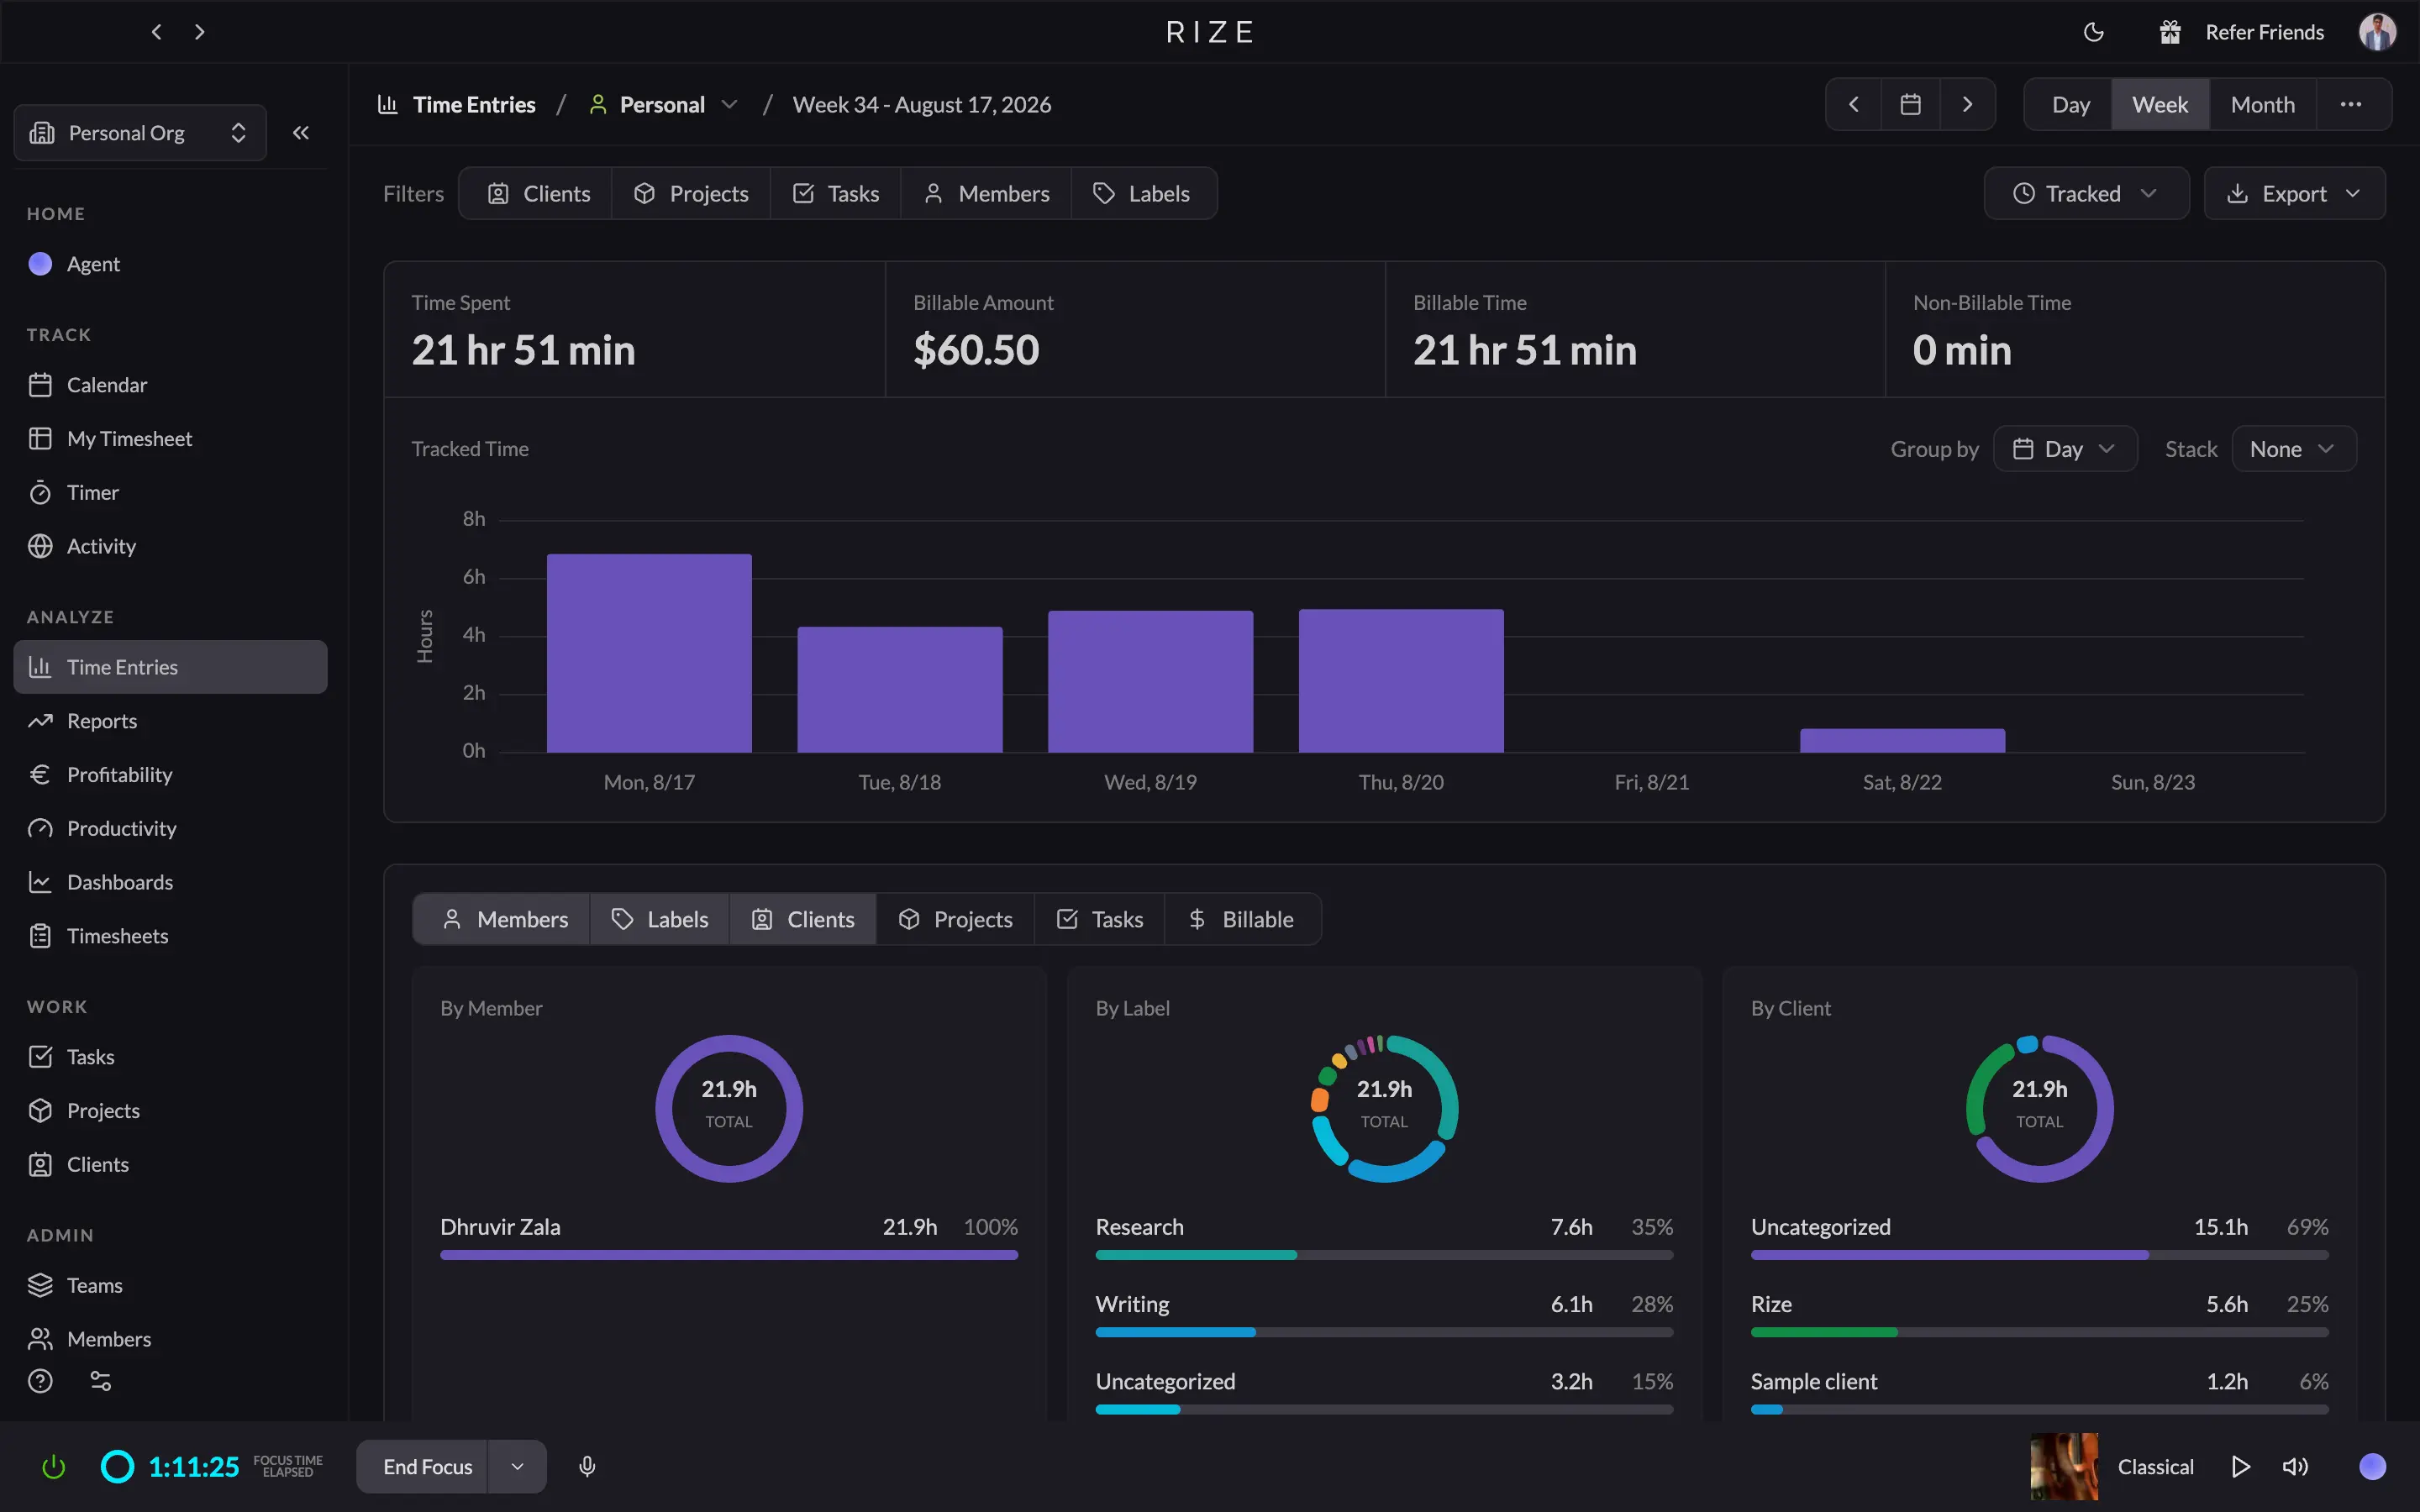Collapse sidebar with double chevron icon

point(301,133)
